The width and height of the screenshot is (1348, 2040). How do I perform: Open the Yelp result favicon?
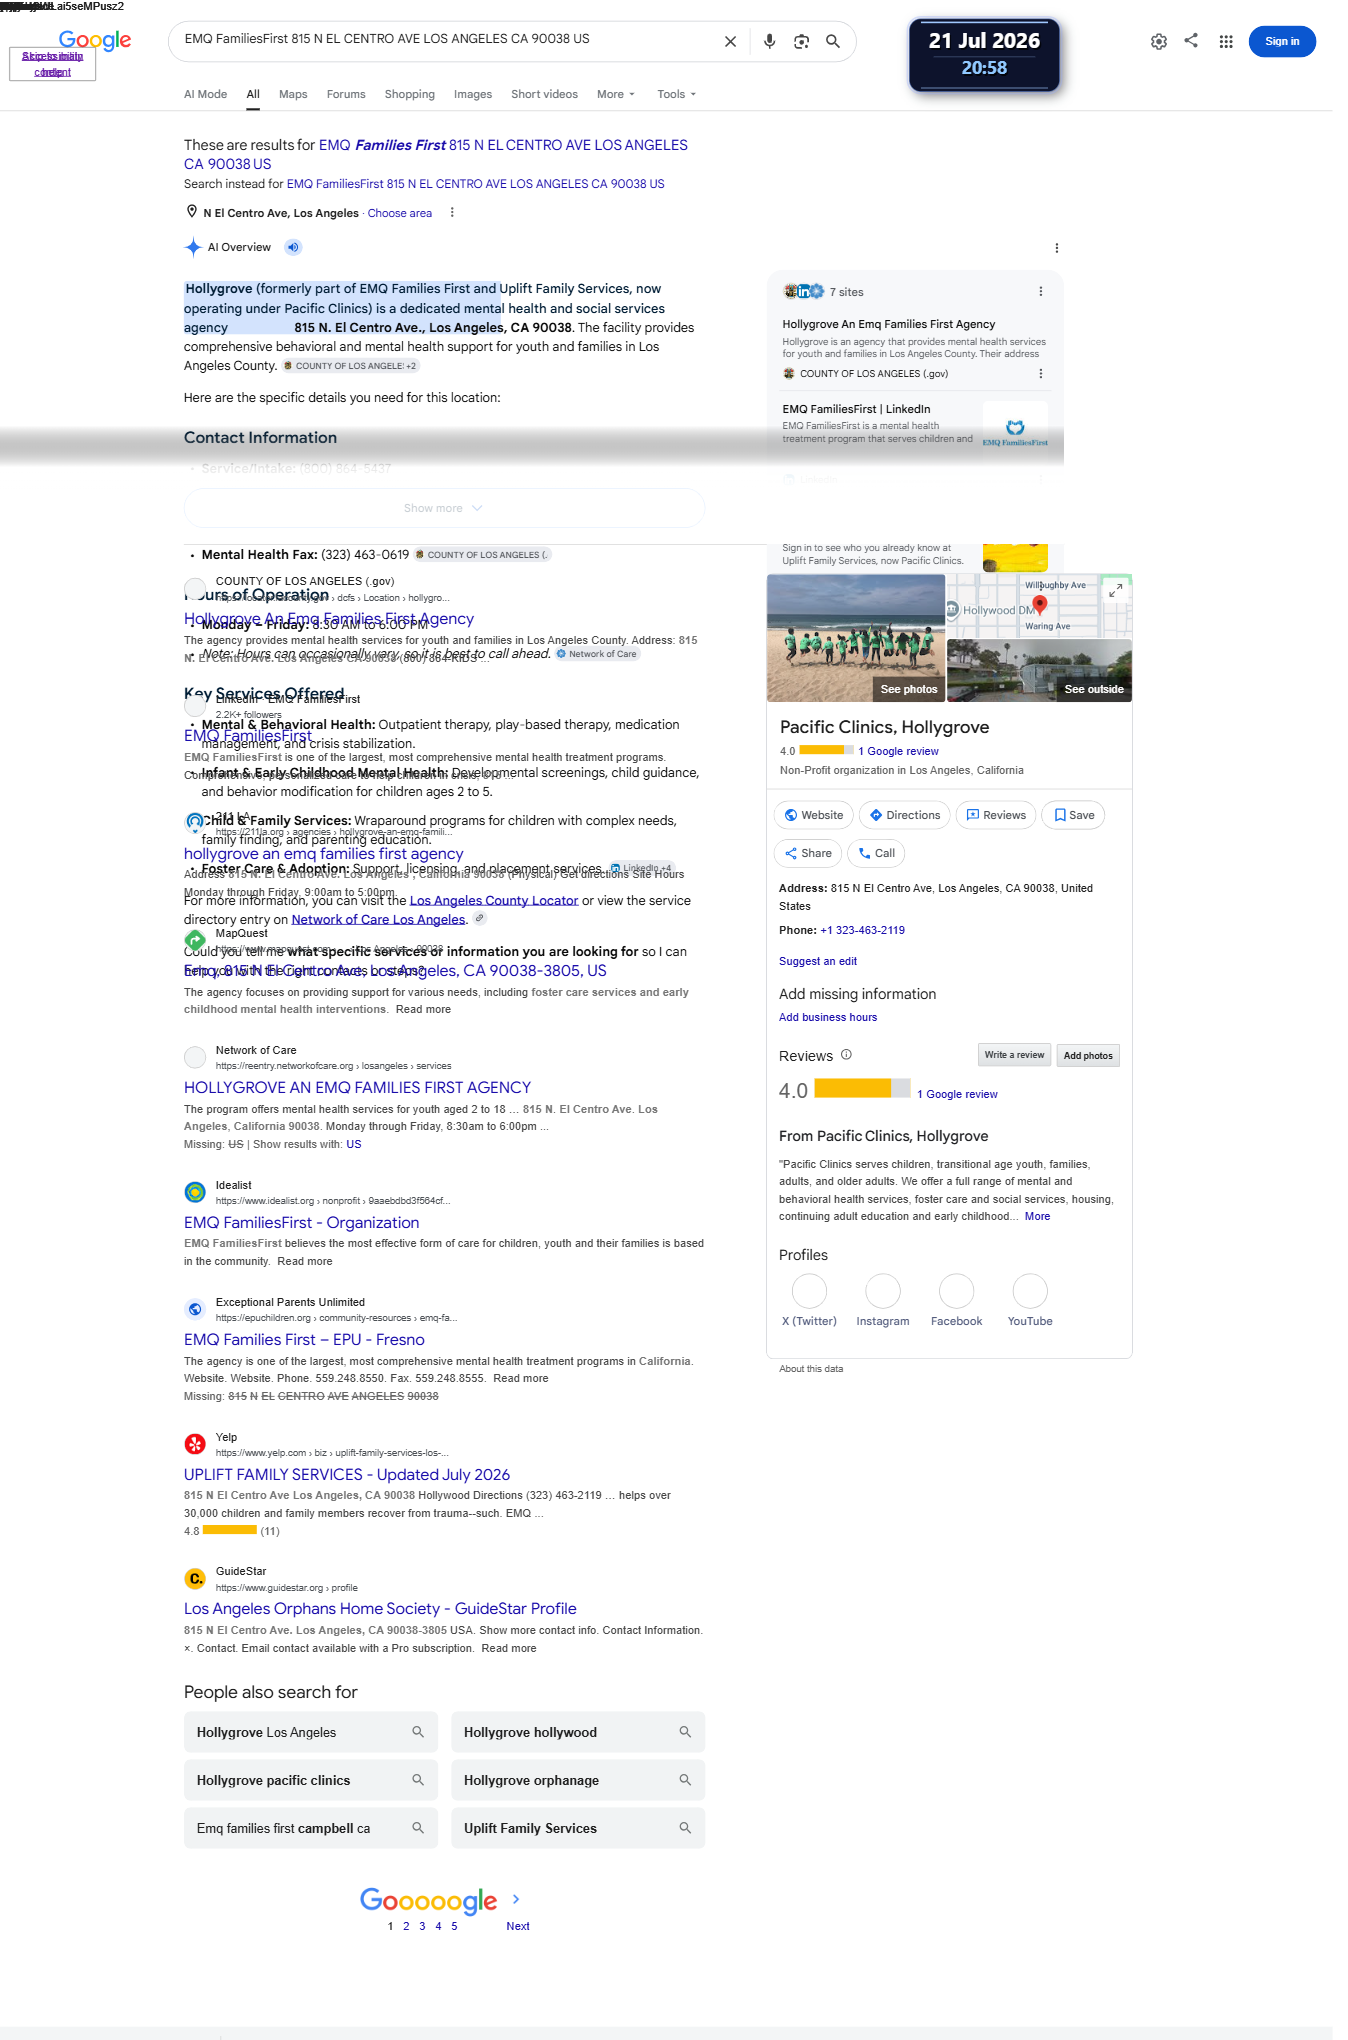[195, 1444]
